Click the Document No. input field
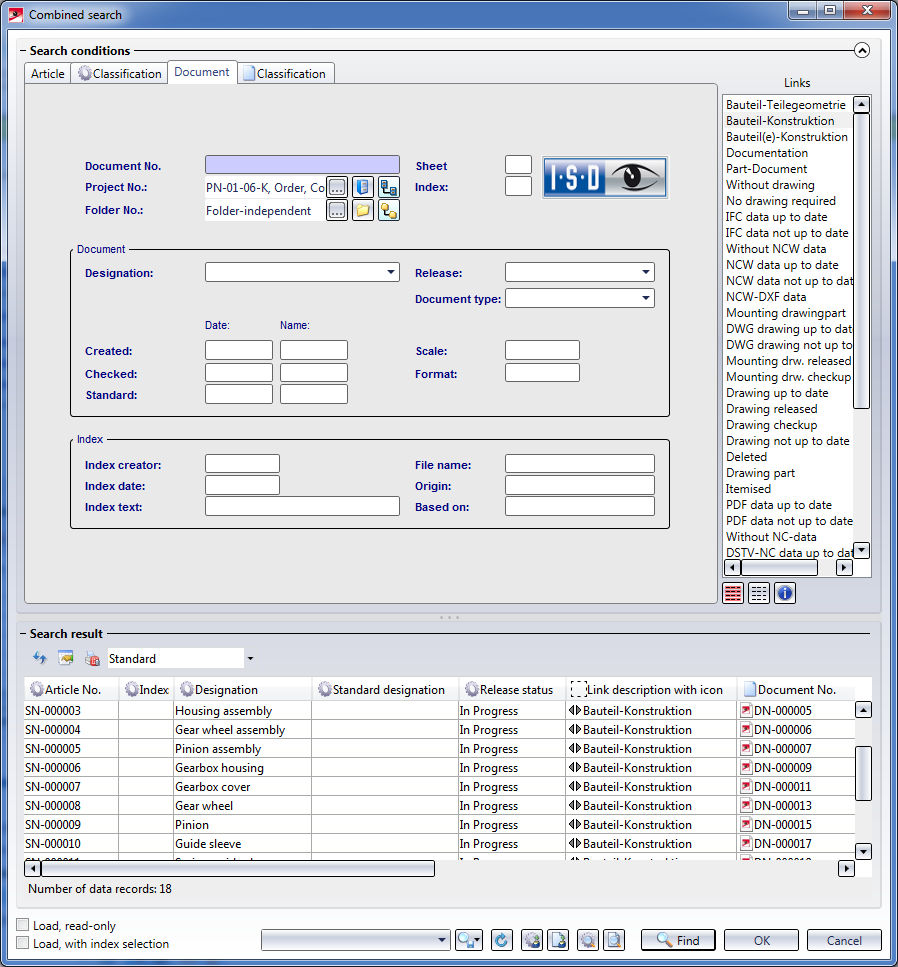 tap(302, 165)
